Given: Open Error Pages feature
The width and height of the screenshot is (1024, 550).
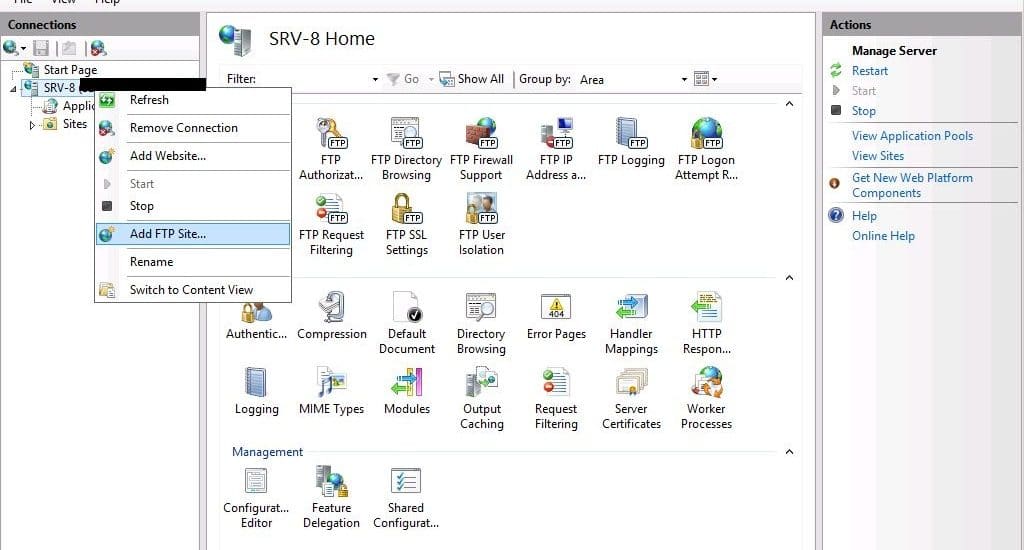Looking at the screenshot, I should tap(556, 316).
